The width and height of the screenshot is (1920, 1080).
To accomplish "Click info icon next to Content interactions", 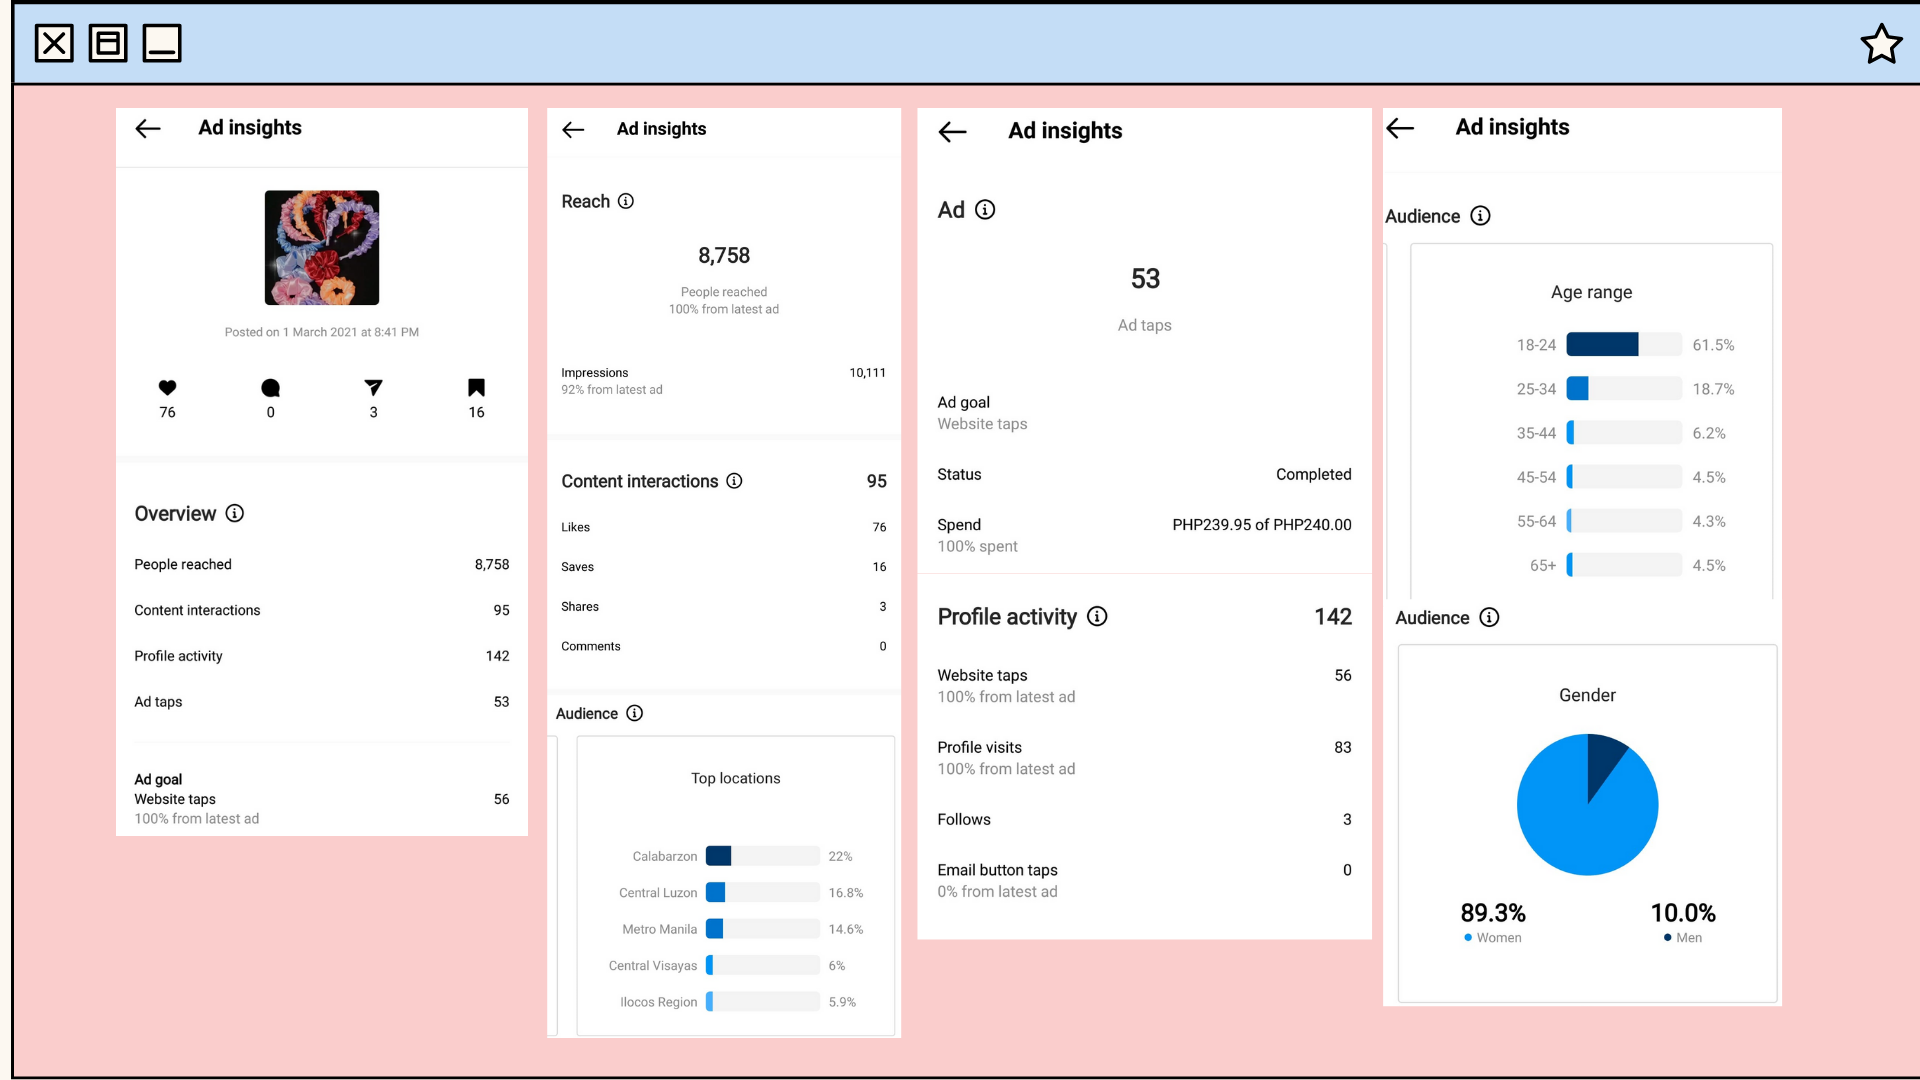I will [734, 481].
